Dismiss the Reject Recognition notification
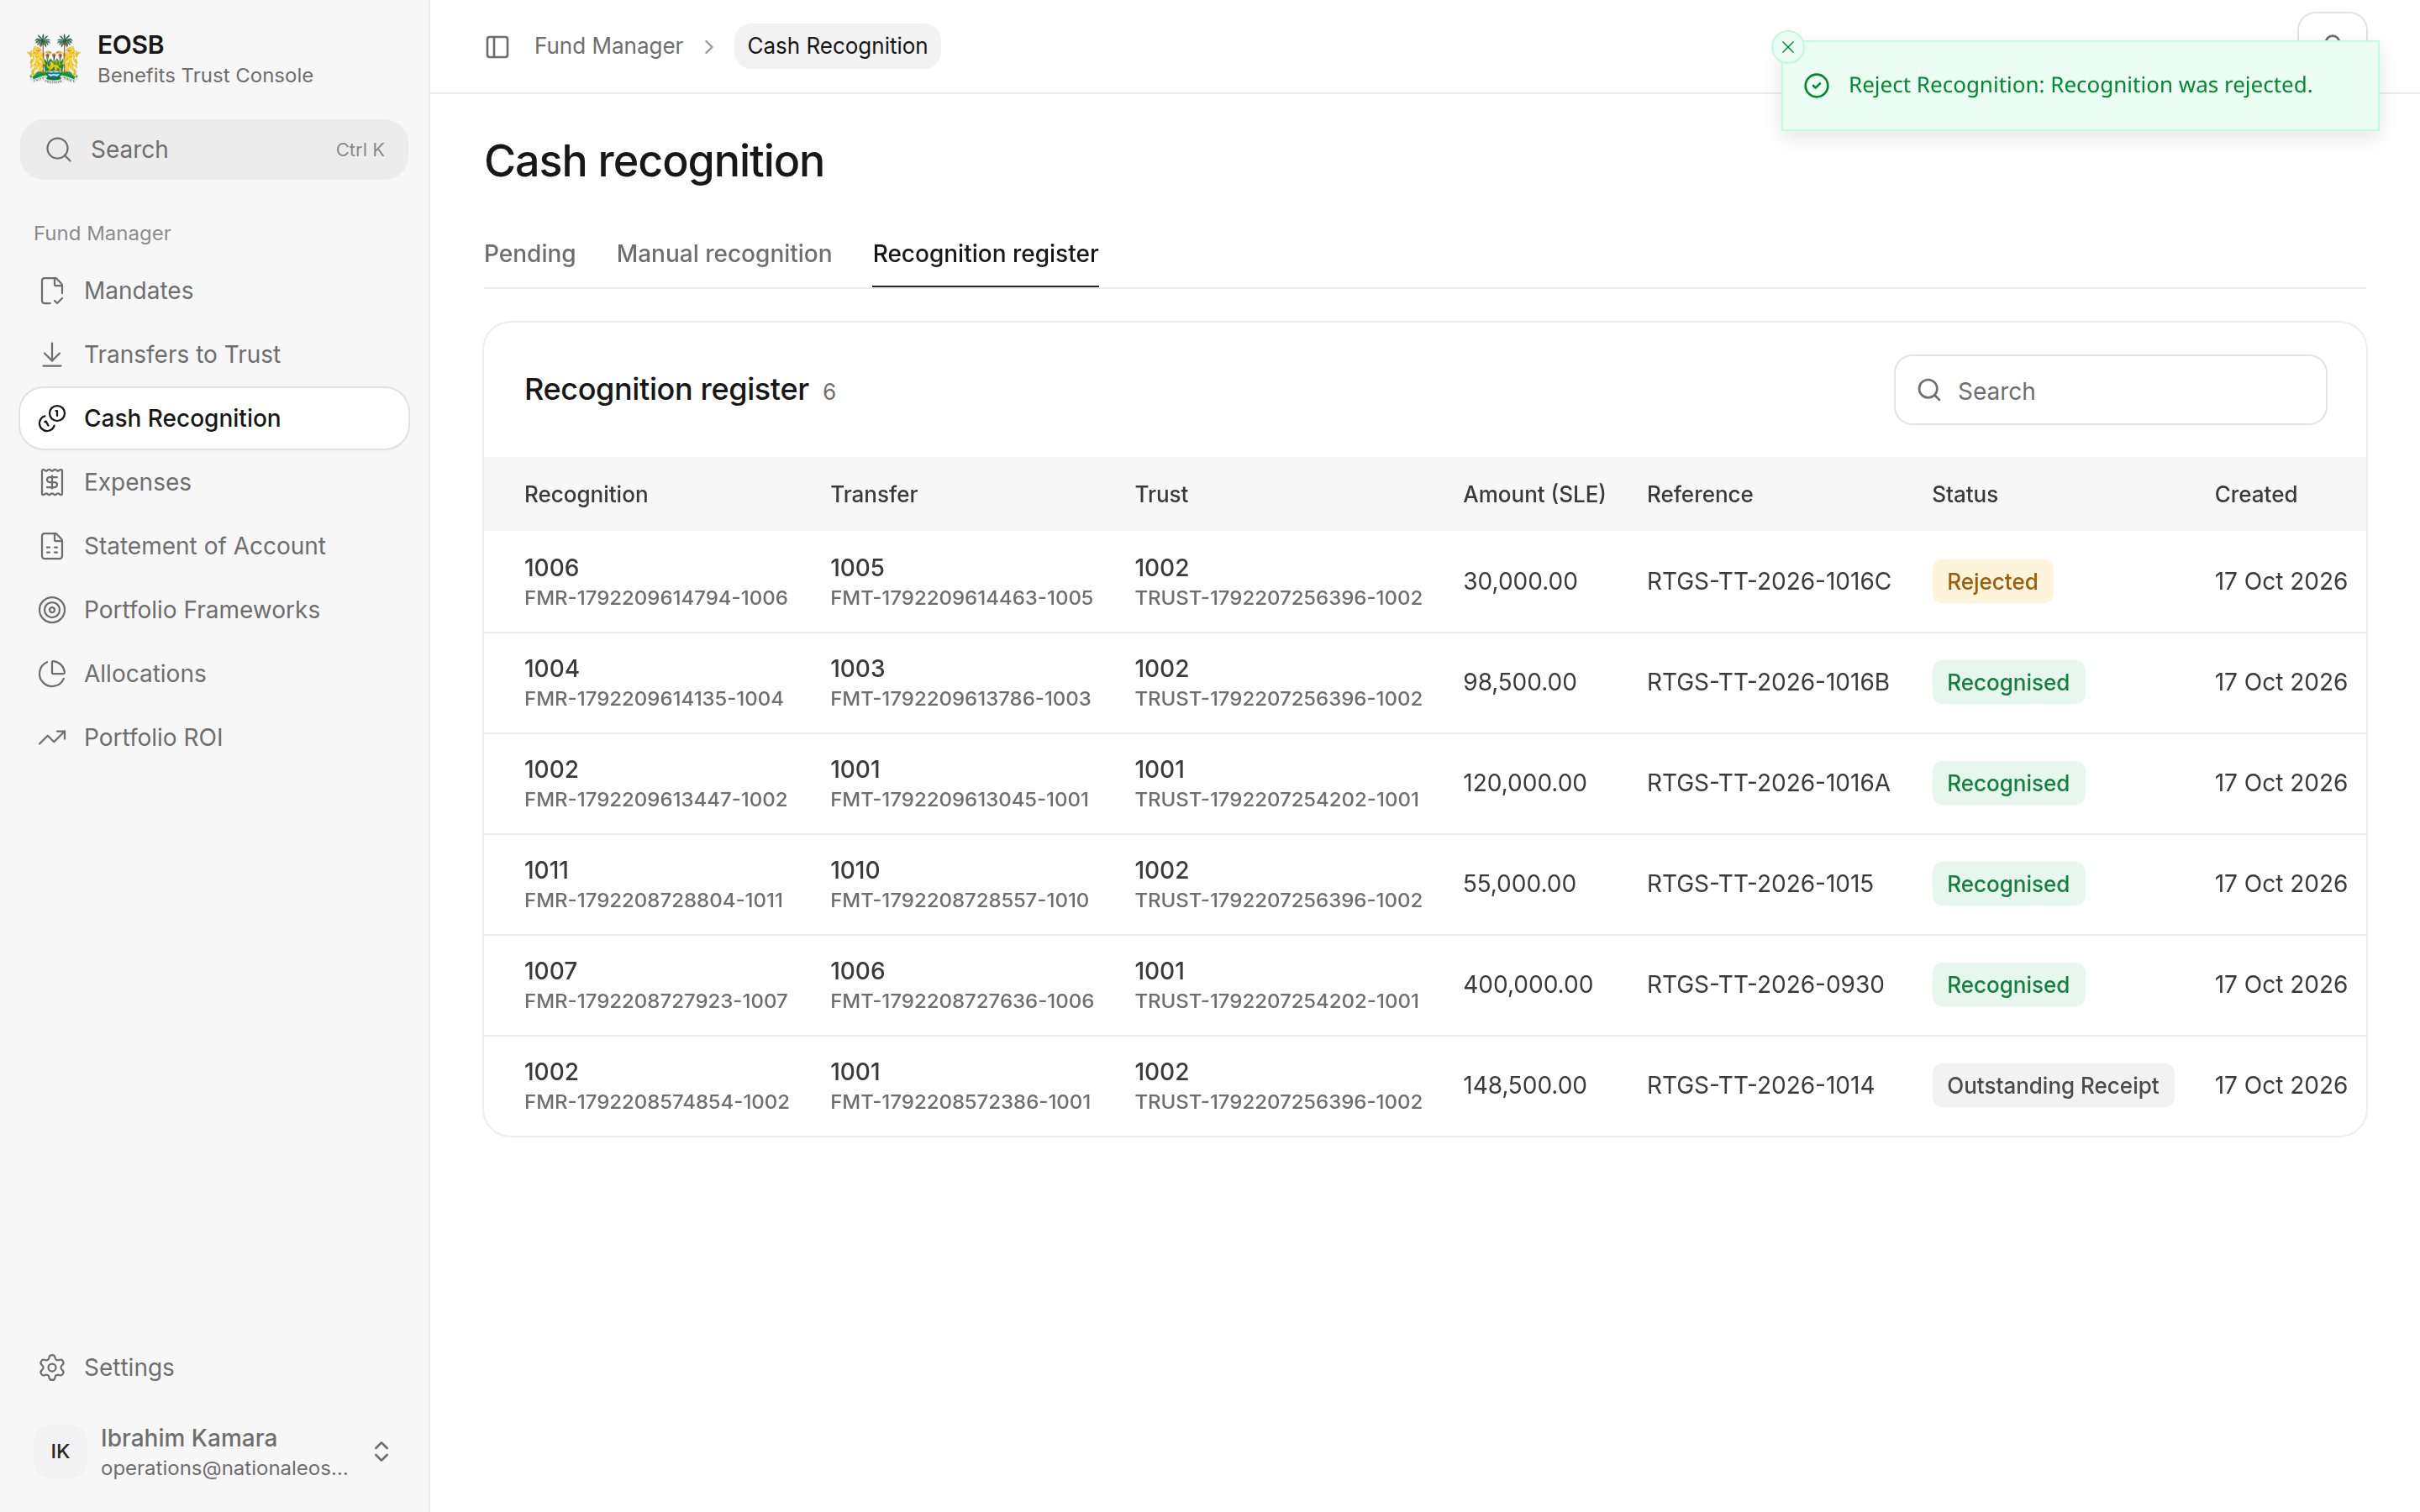This screenshot has width=2420, height=1512. pos(1788,47)
